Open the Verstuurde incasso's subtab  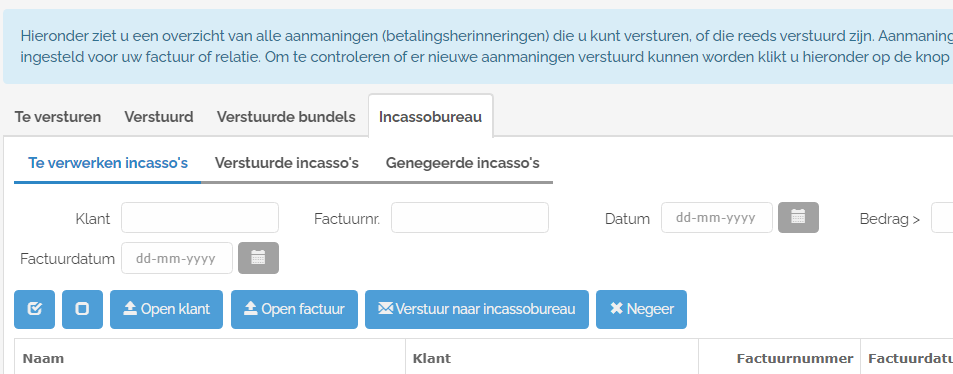[x=287, y=163]
